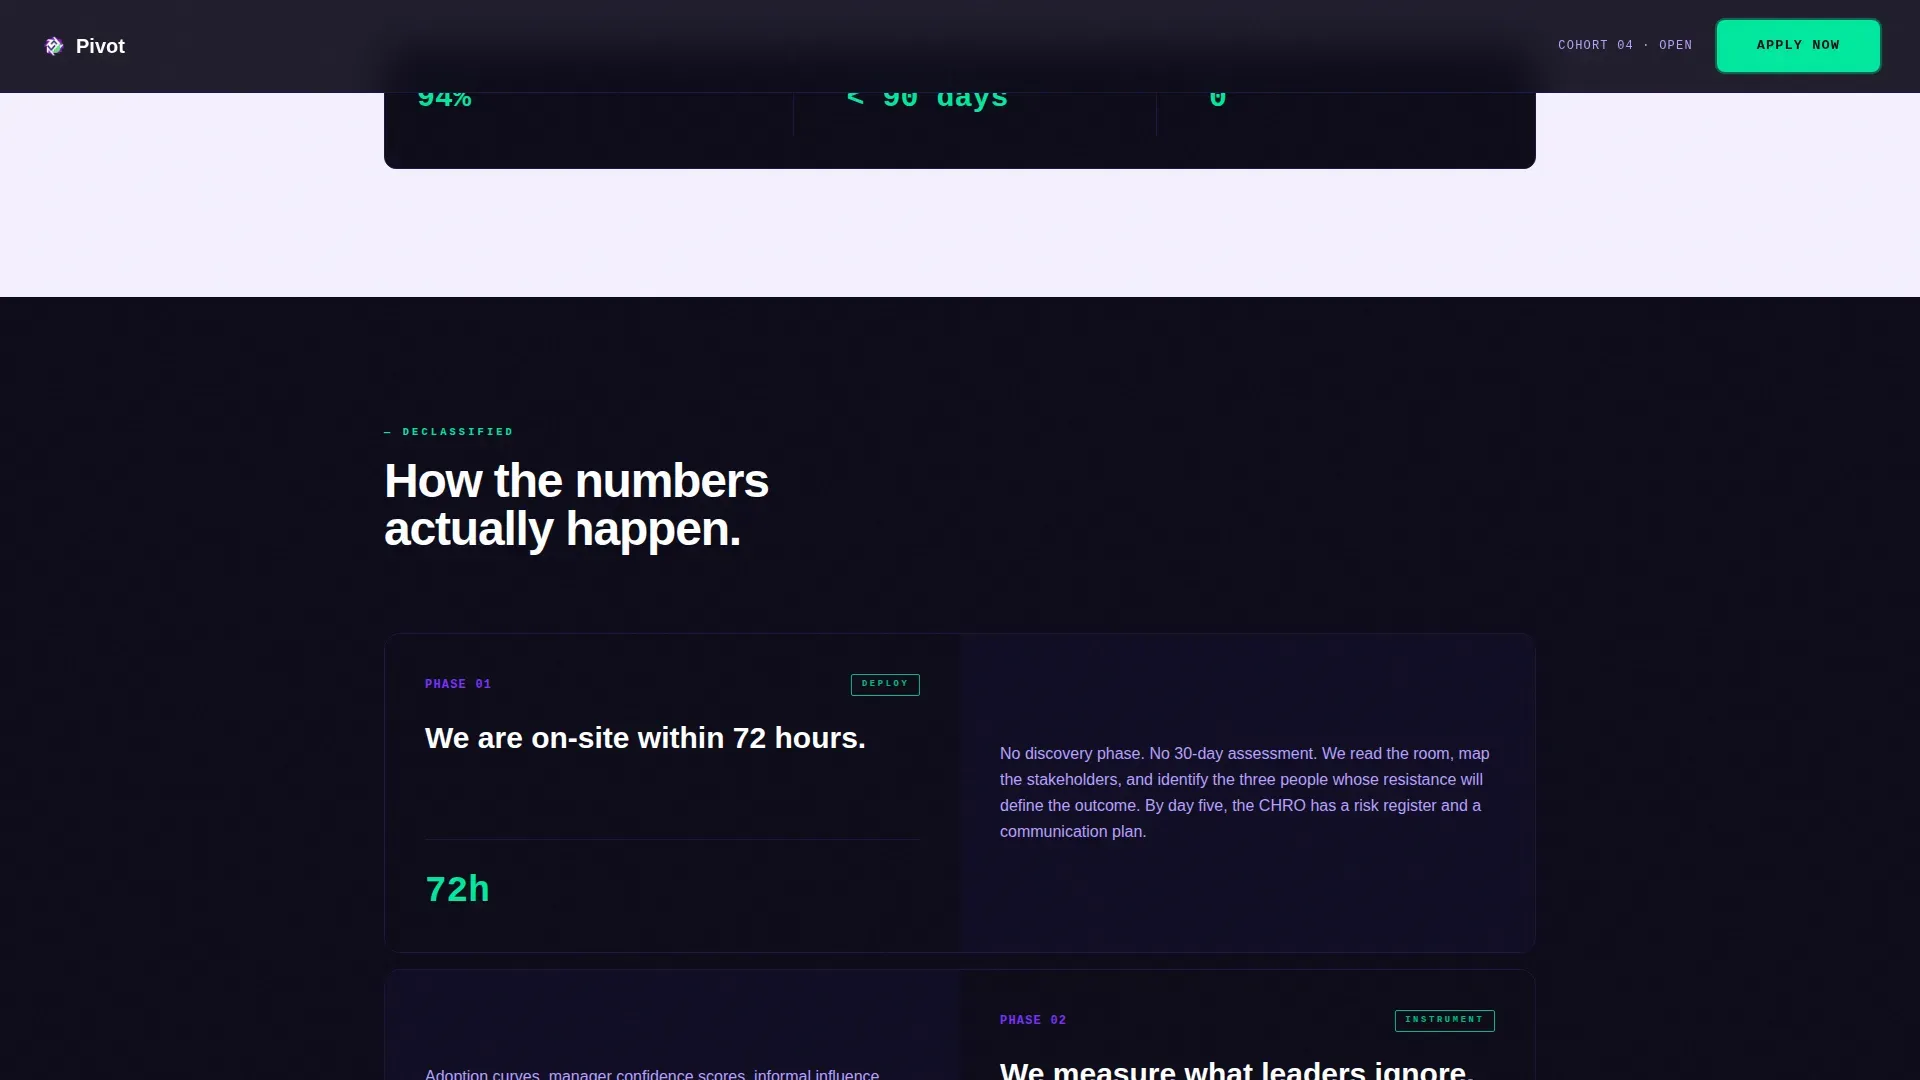Click heading How the numbers actually happen
Viewport: 1920px width, 1080px height.
coord(576,505)
